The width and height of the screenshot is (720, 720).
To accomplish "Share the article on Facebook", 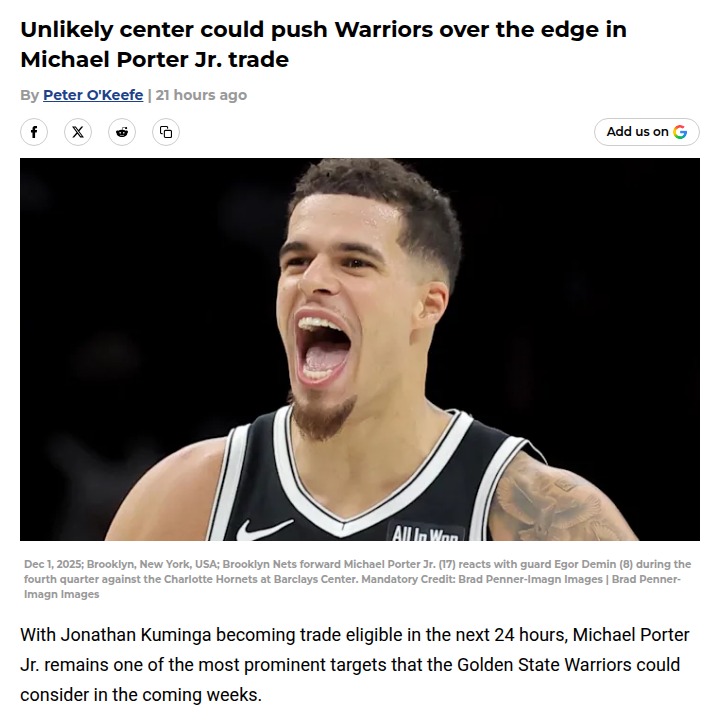I will pyautogui.click(x=34, y=132).
